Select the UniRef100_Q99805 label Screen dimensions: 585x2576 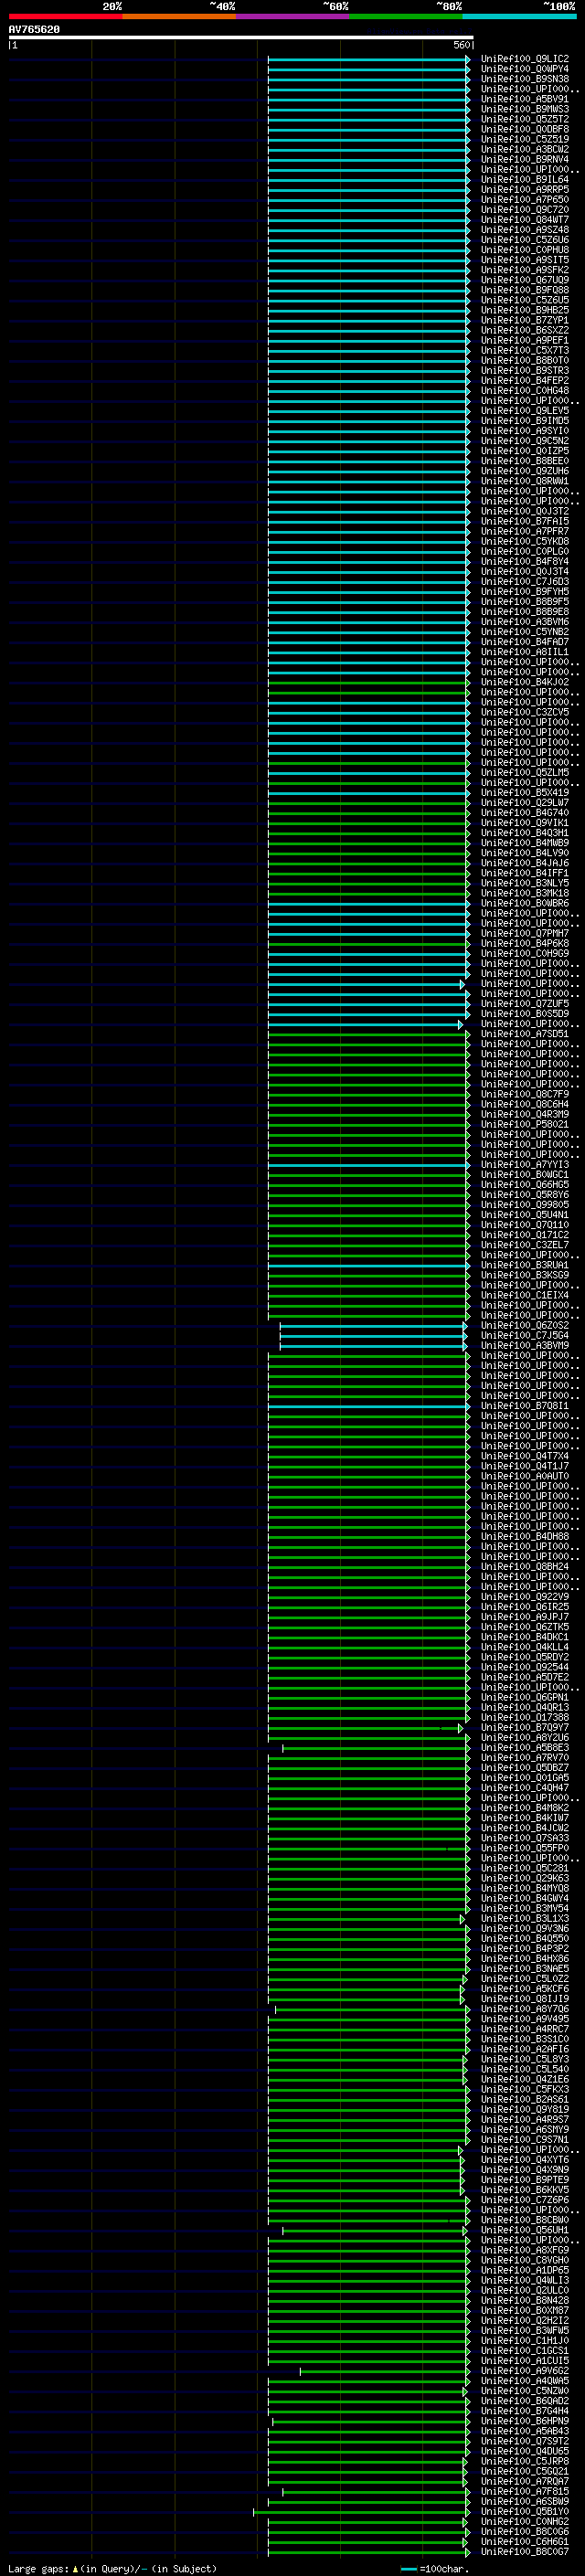525,1205
